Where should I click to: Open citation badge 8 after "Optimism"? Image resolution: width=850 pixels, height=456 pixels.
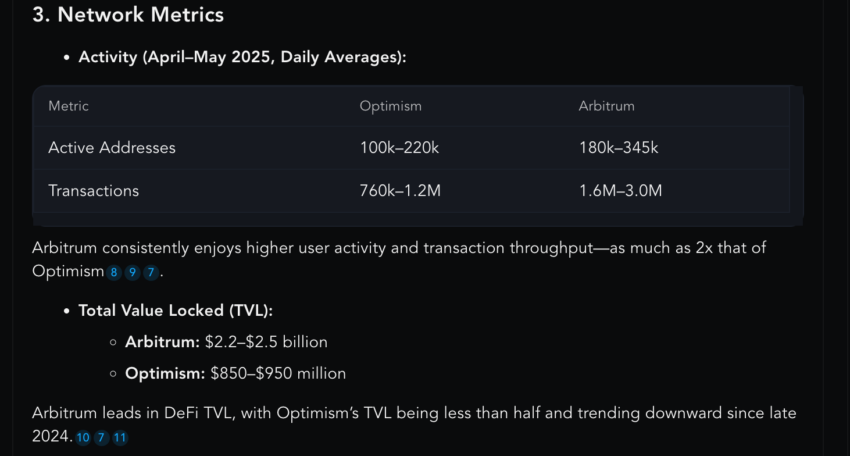coord(114,272)
